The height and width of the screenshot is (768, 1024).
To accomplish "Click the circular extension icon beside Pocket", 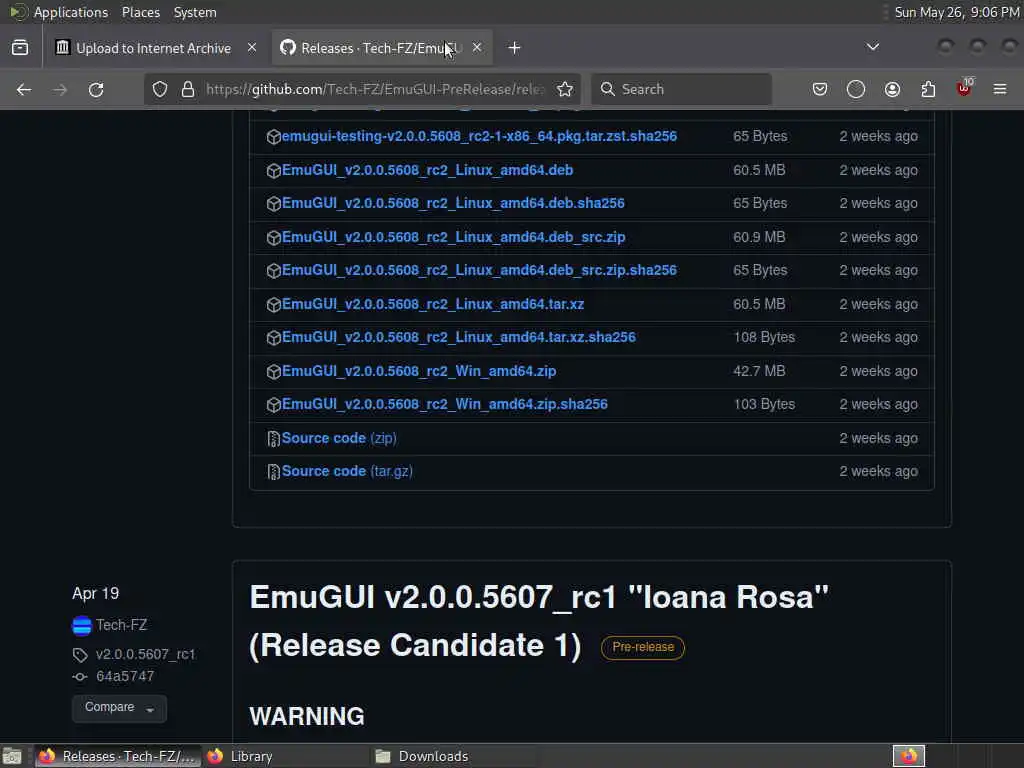I will point(856,89).
